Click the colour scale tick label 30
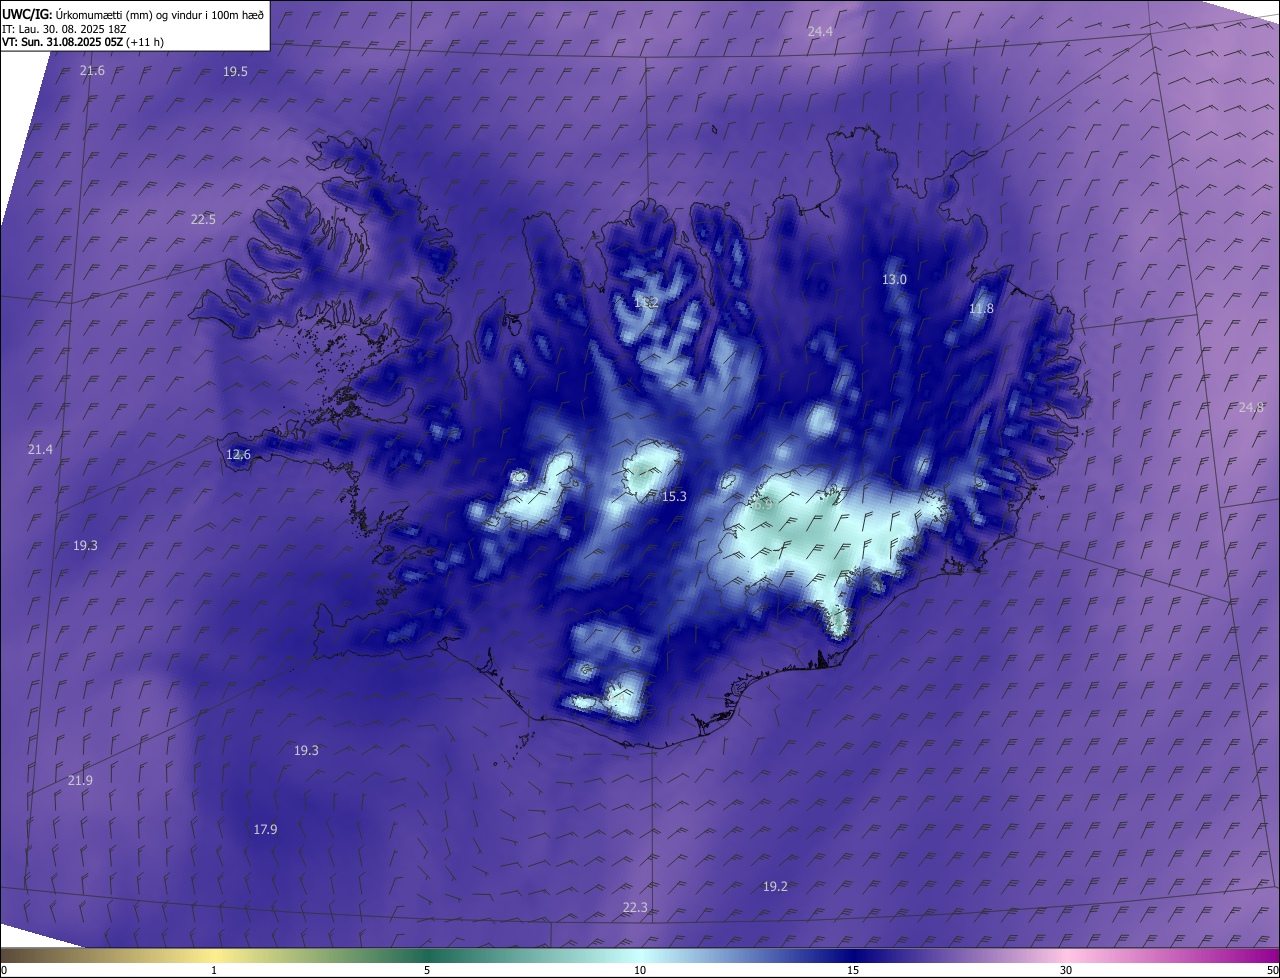This screenshot has width=1280, height=978. (x=1066, y=971)
